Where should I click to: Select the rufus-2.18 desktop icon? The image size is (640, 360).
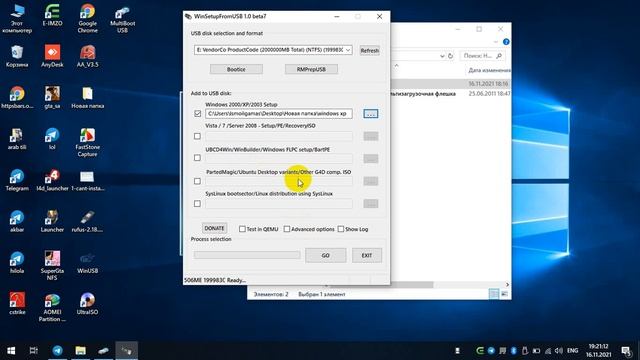click(87, 222)
